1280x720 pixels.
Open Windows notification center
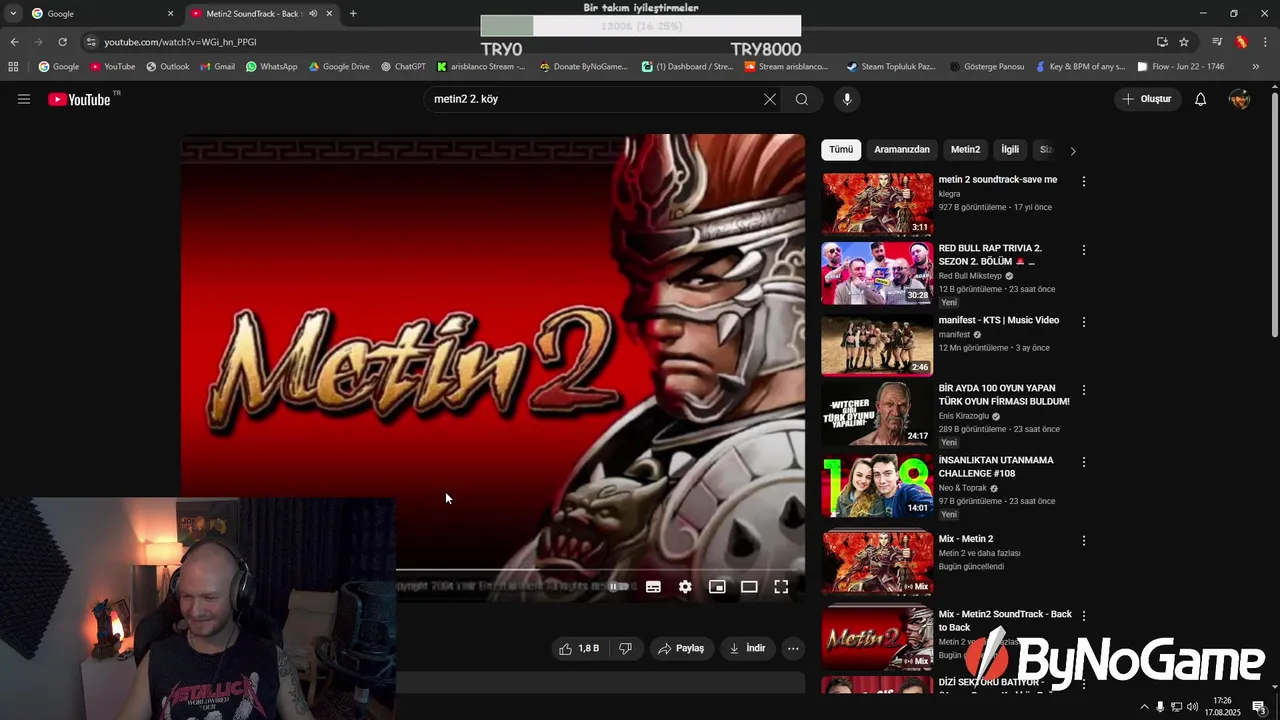(1258, 707)
